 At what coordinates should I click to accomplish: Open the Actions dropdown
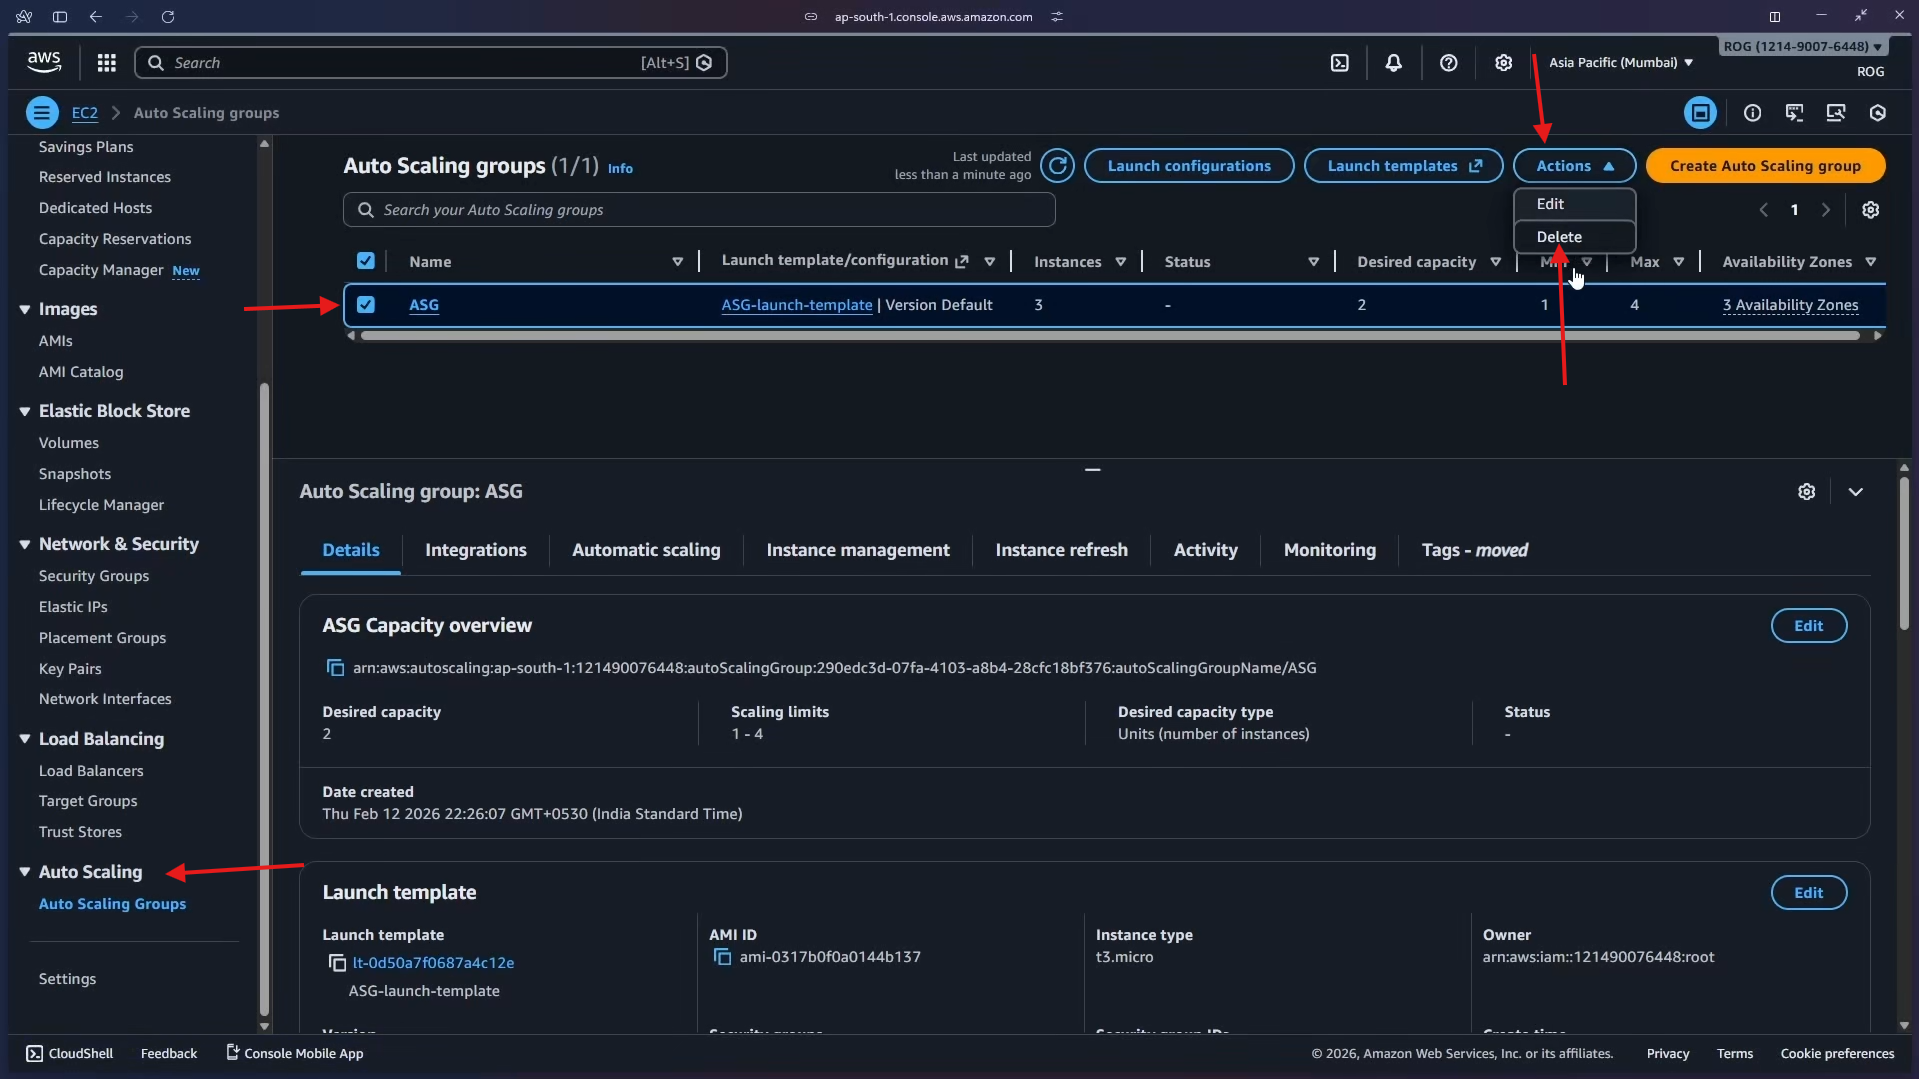point(1573,165)
